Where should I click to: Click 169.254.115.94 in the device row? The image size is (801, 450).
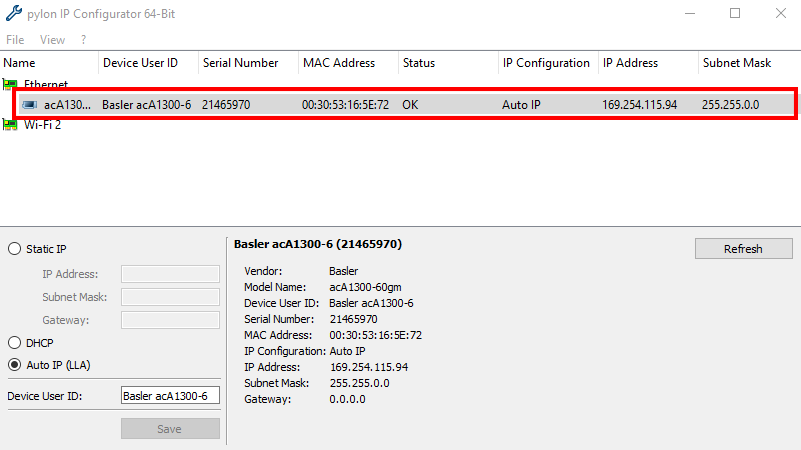640,105
